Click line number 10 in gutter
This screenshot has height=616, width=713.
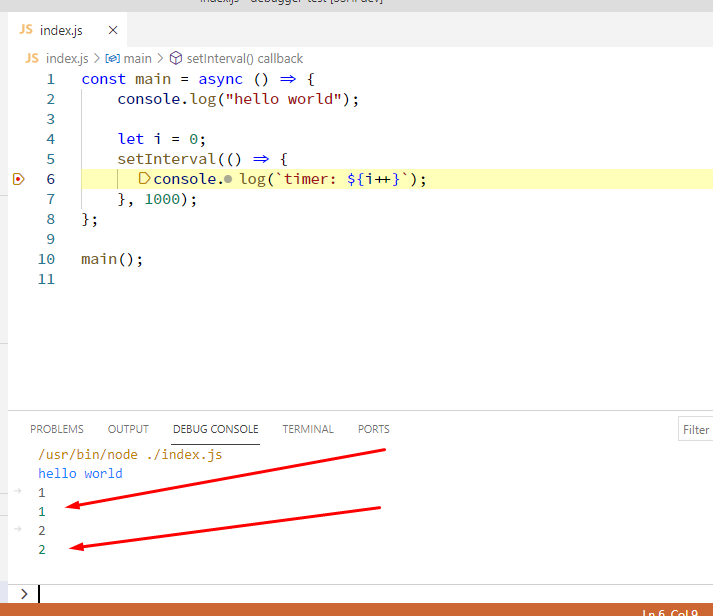(46, 260)
